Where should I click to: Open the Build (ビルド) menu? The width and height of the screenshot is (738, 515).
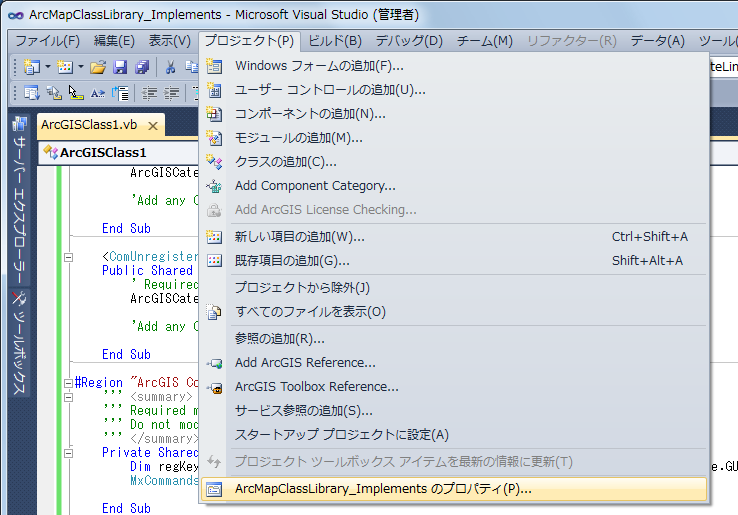[335, 41]
